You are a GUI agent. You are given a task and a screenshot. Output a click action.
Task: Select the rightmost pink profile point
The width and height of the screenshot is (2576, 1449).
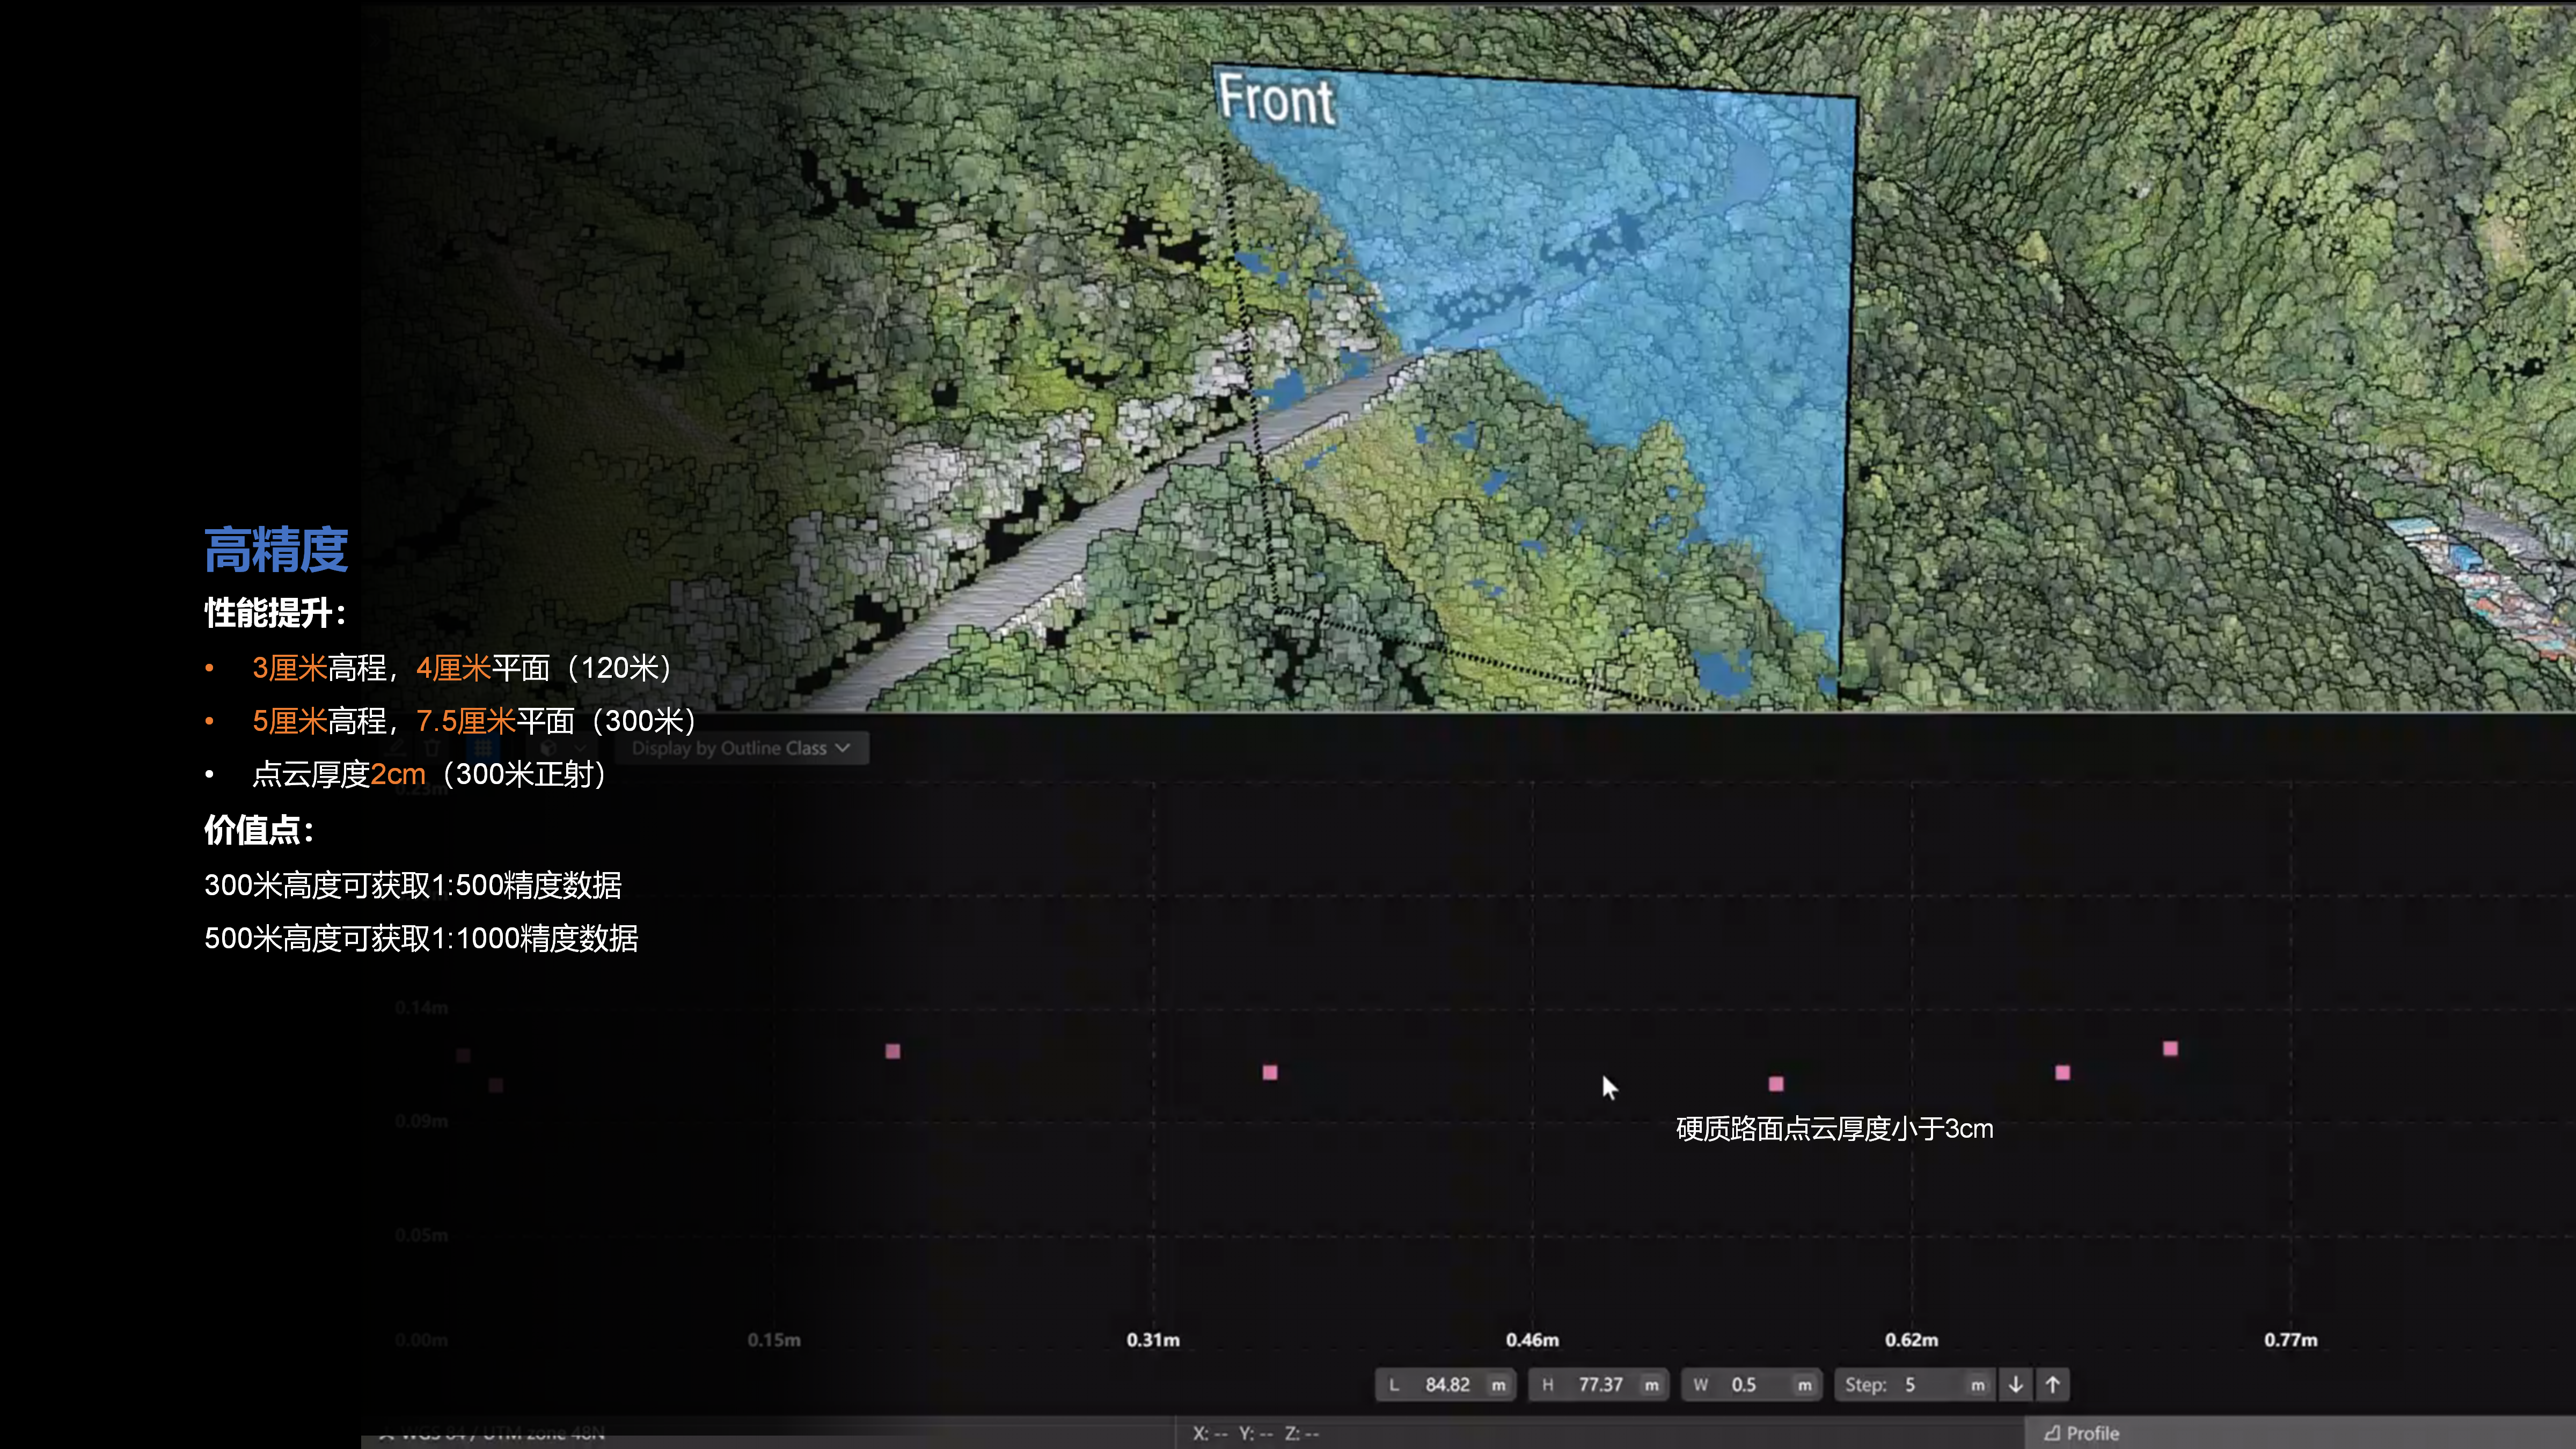[x=2170, y=1049]
